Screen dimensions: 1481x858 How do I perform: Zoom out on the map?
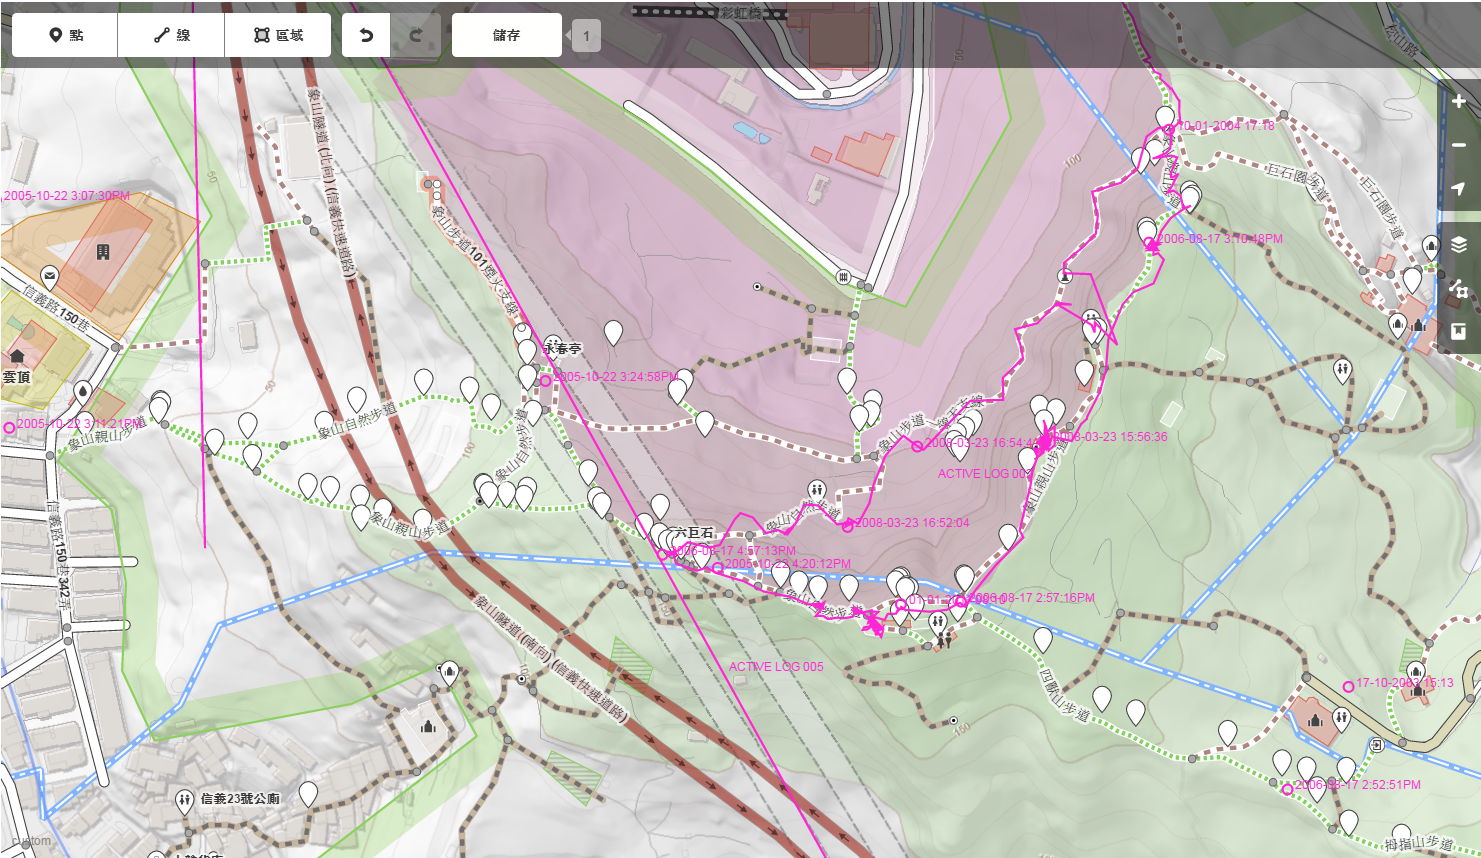coord(1459,145)
